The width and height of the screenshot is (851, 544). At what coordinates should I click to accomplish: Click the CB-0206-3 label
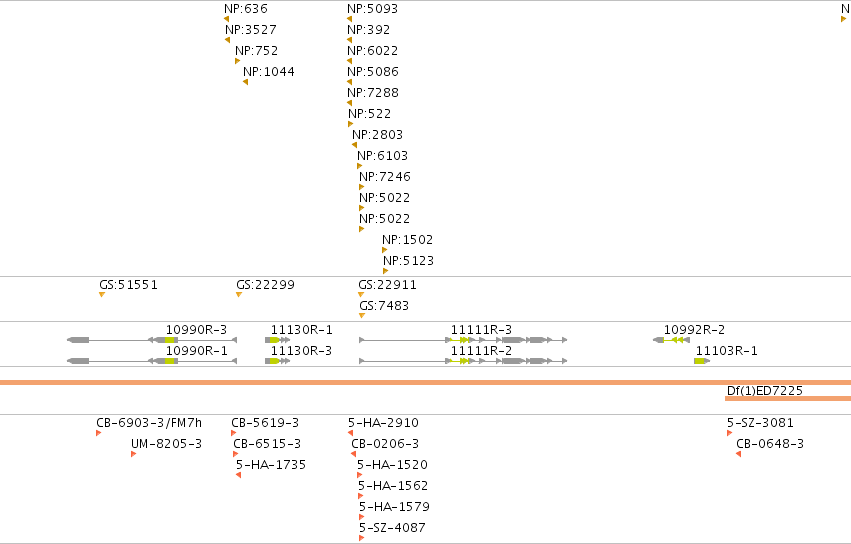click(x=385, y=444)
